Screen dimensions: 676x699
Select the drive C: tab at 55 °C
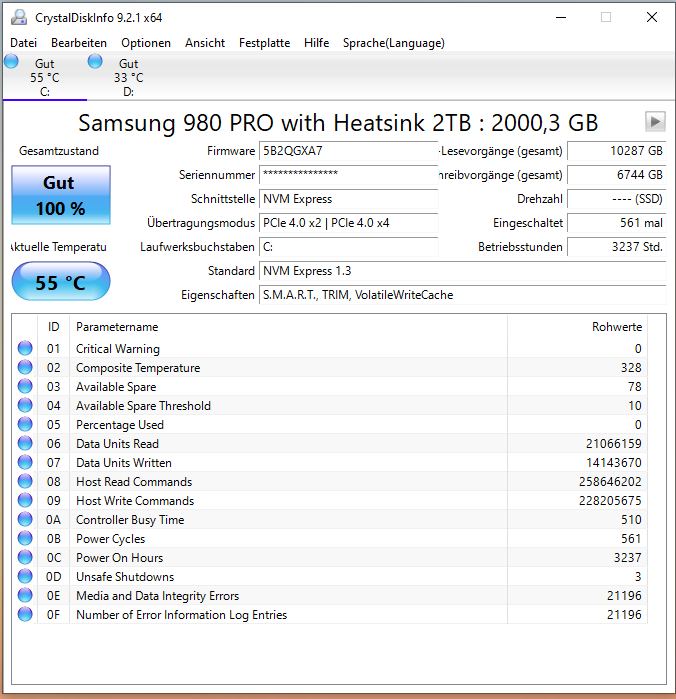click(x=45, y=77)
